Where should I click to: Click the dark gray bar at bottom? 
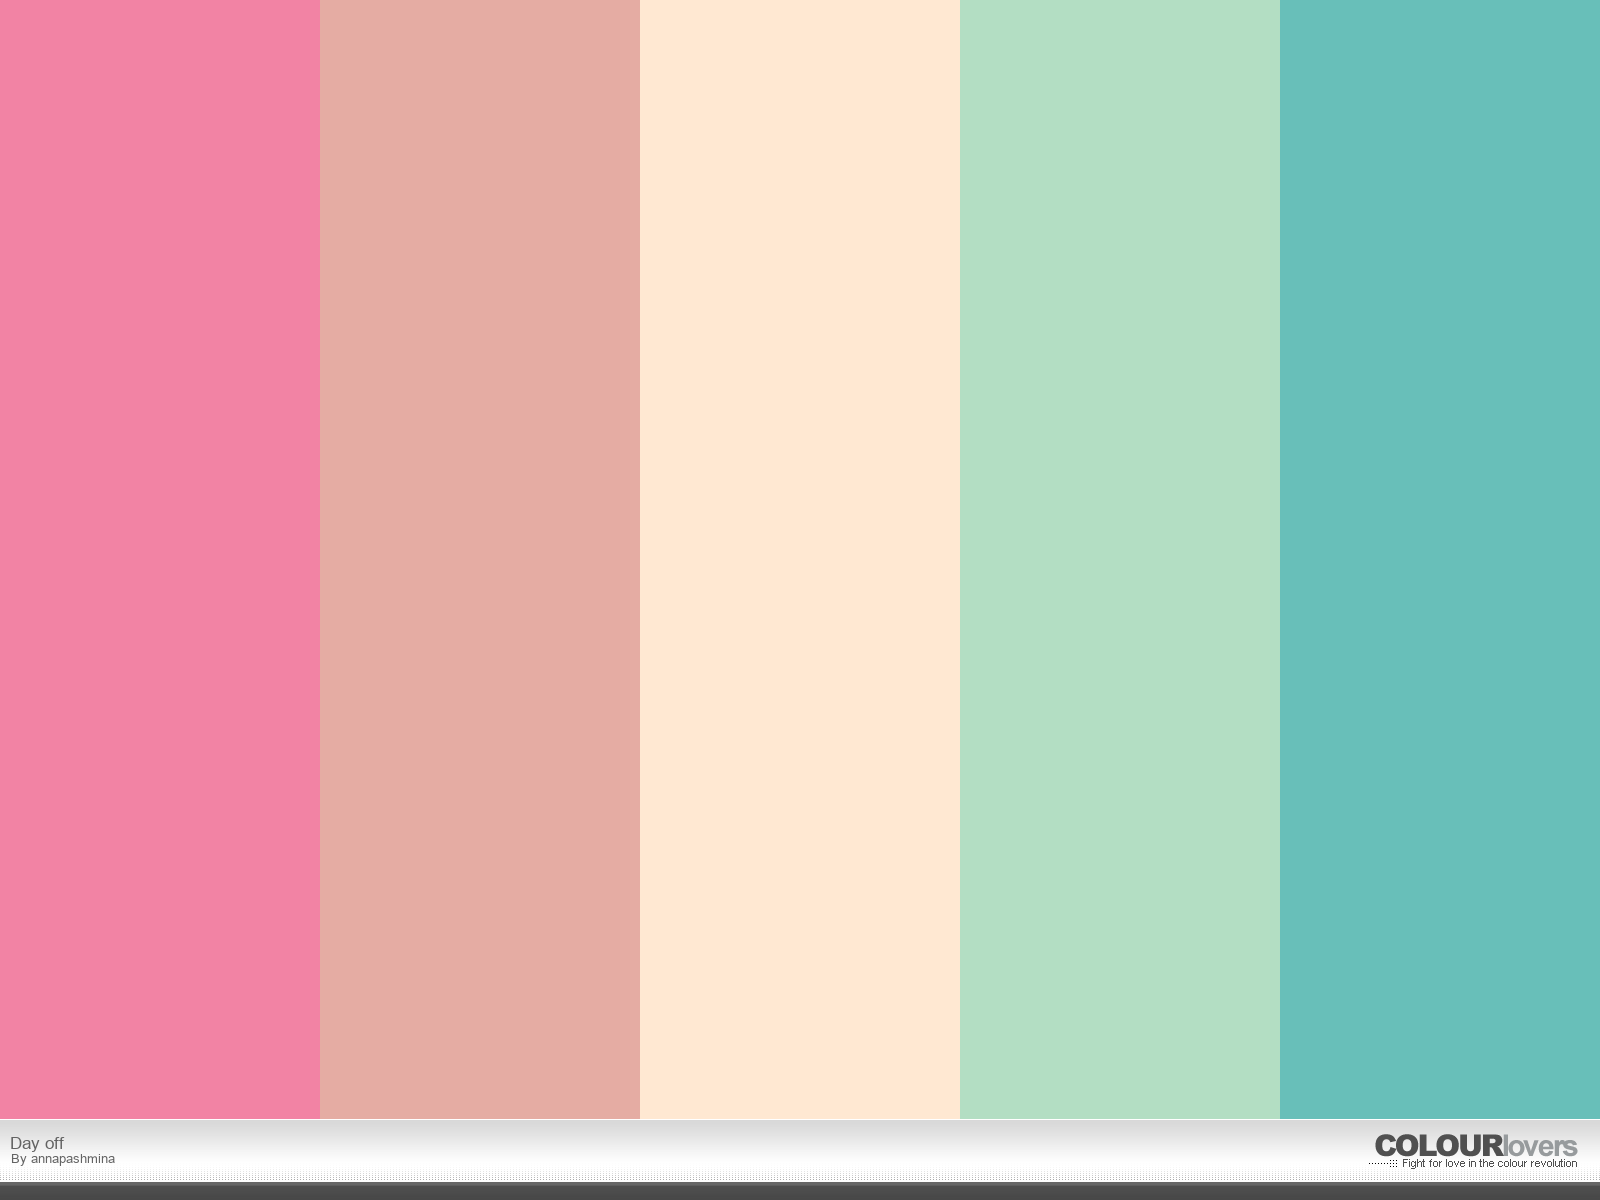(800, 1191)
